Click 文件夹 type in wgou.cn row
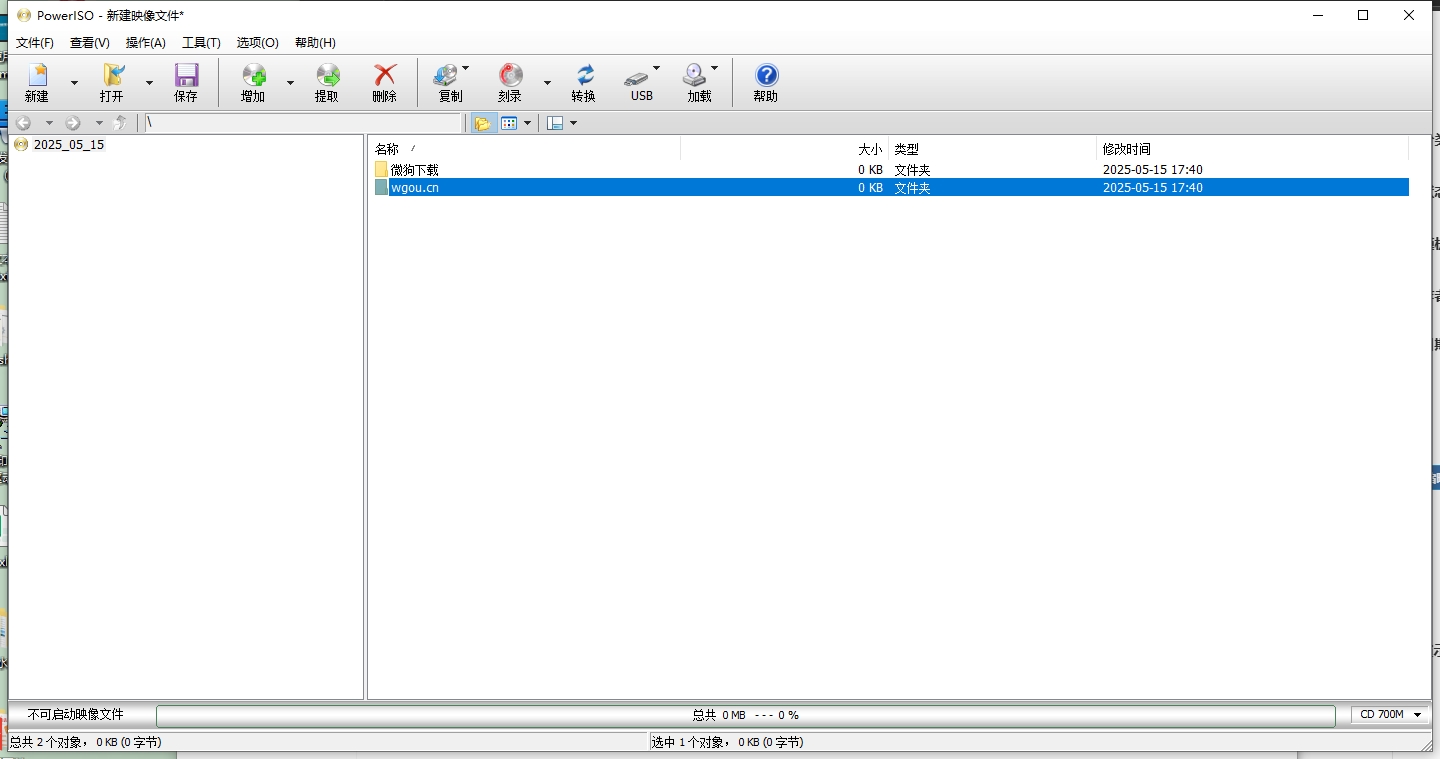 pos(912,188)
